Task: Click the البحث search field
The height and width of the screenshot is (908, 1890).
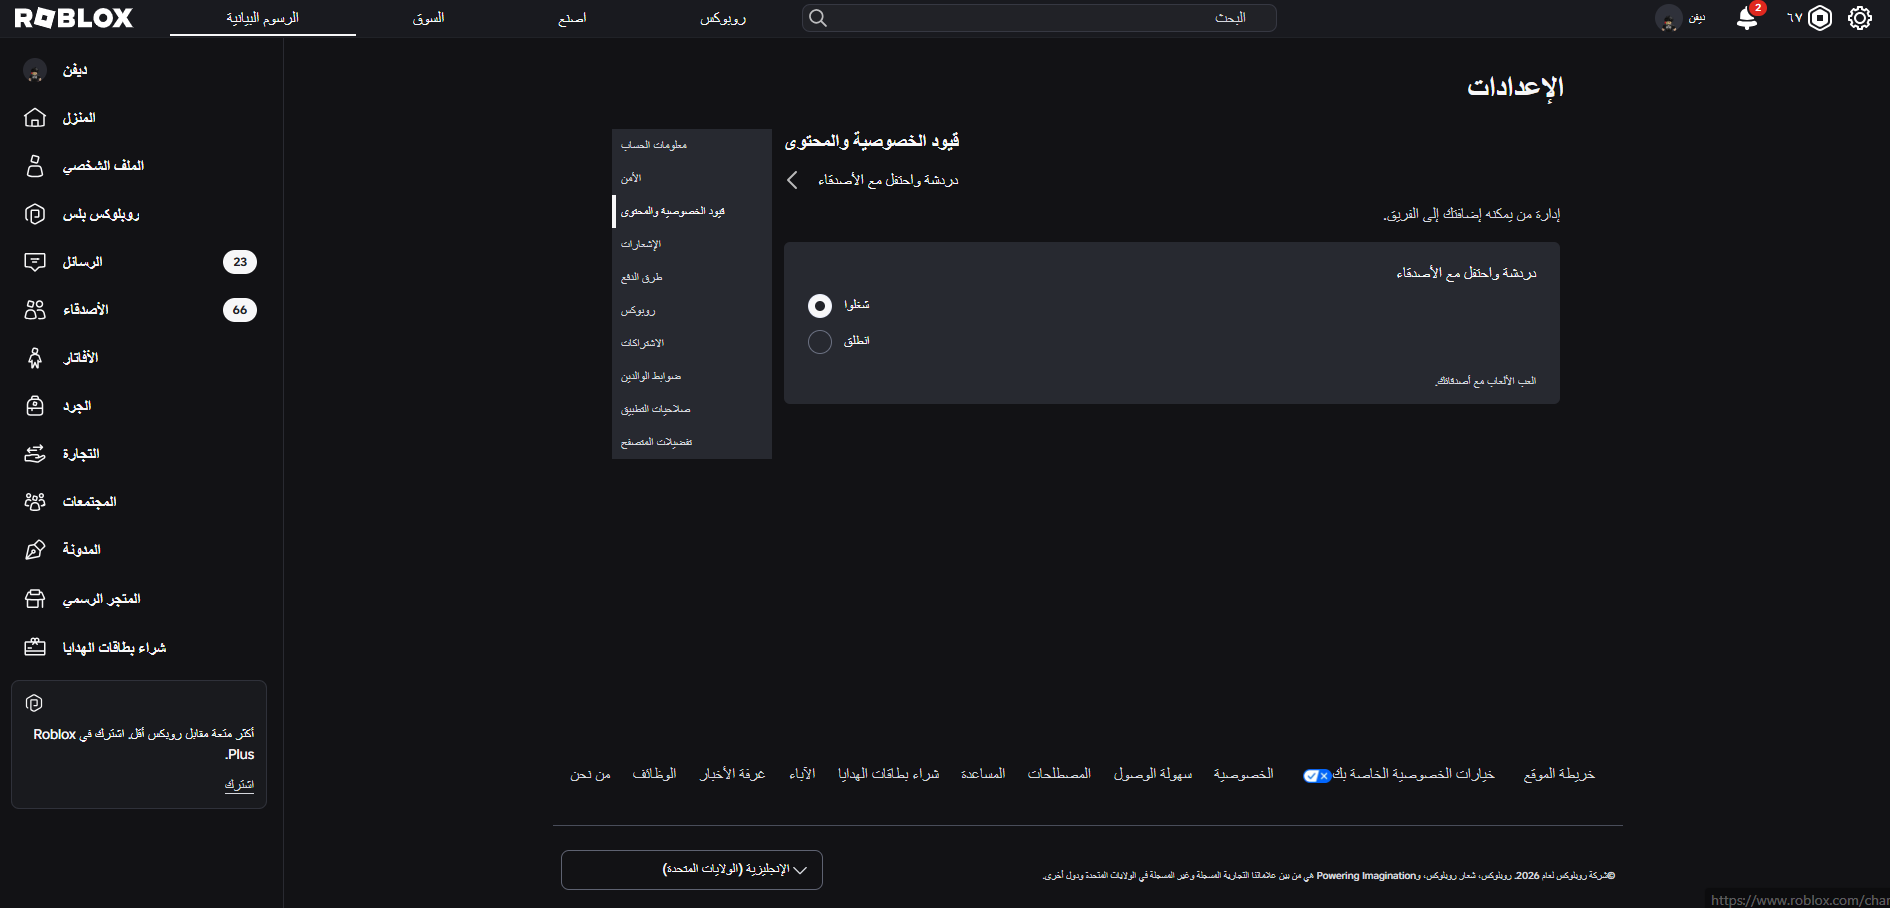Action: pyautogui.click(x=1039, y=18)
